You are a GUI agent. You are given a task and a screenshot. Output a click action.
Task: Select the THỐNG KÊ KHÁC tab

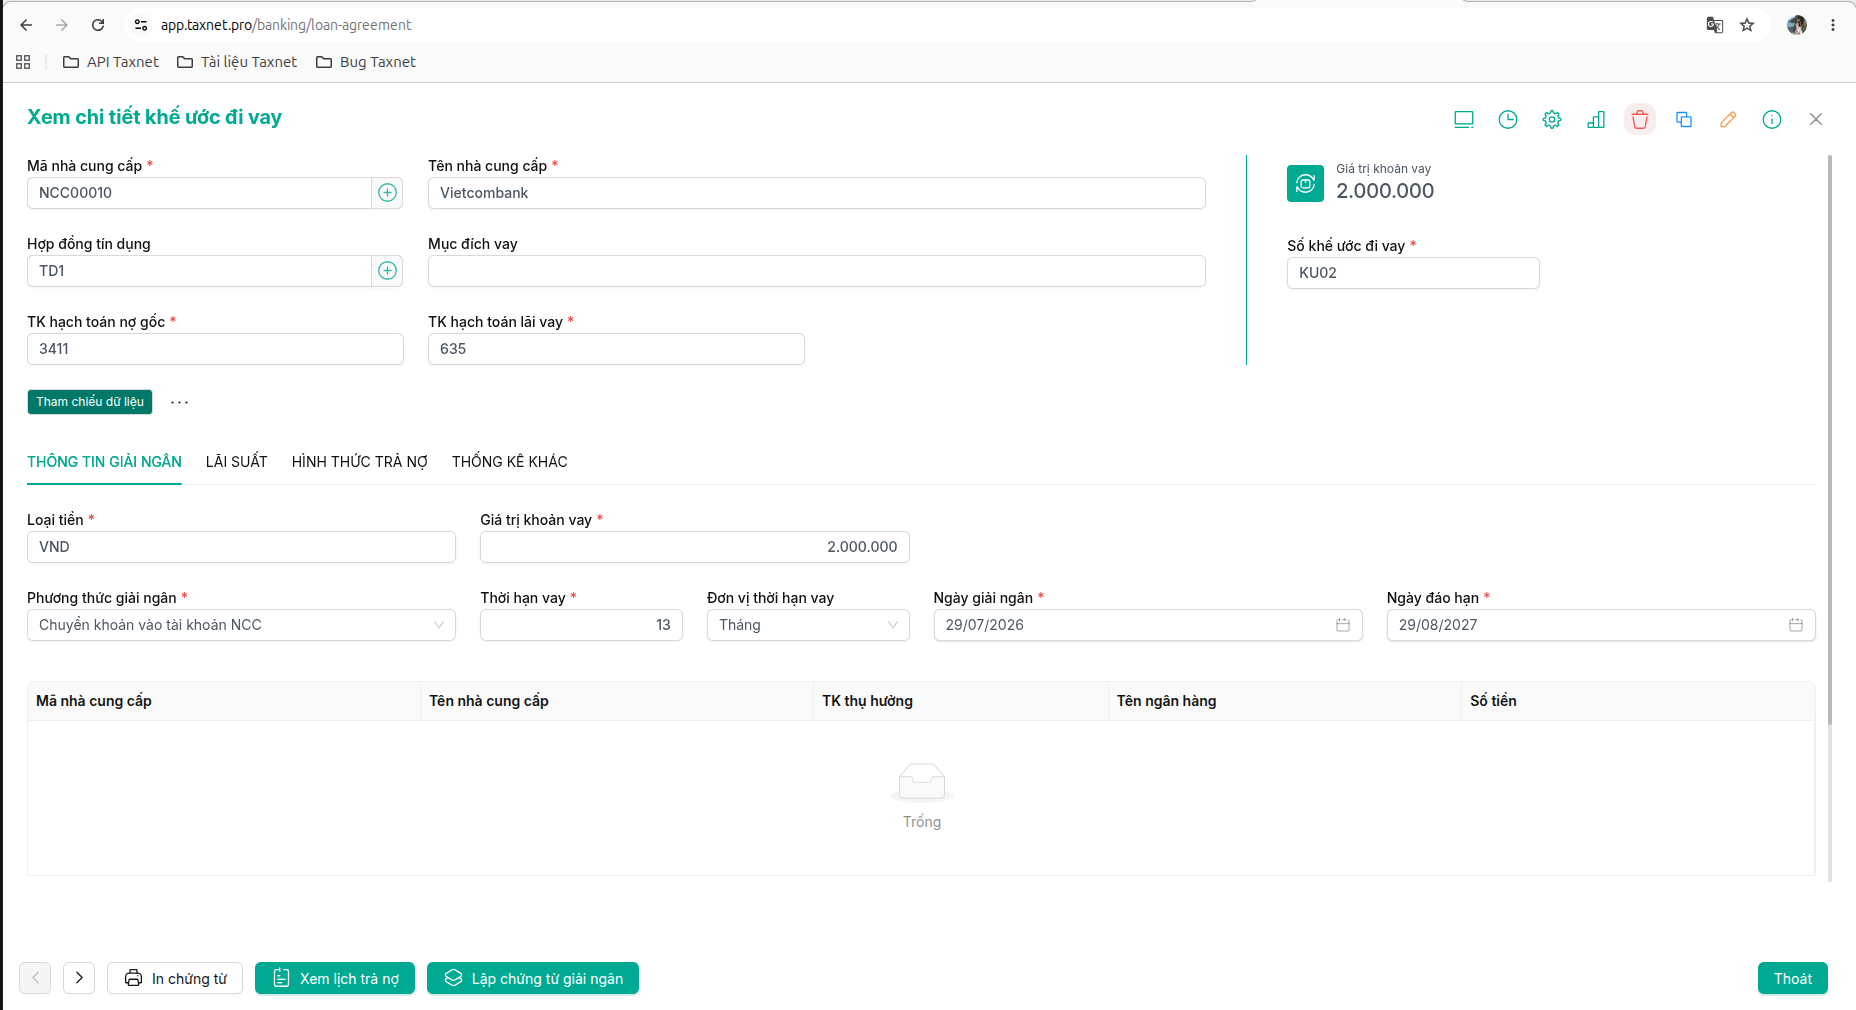[x=510, y=462]
